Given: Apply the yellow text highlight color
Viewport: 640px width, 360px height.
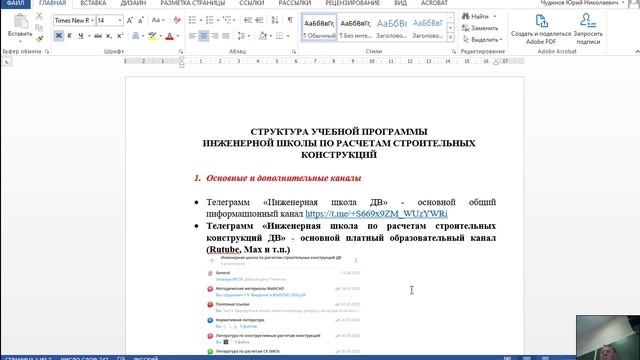Looking at the screenshot, I should point(152,36).
